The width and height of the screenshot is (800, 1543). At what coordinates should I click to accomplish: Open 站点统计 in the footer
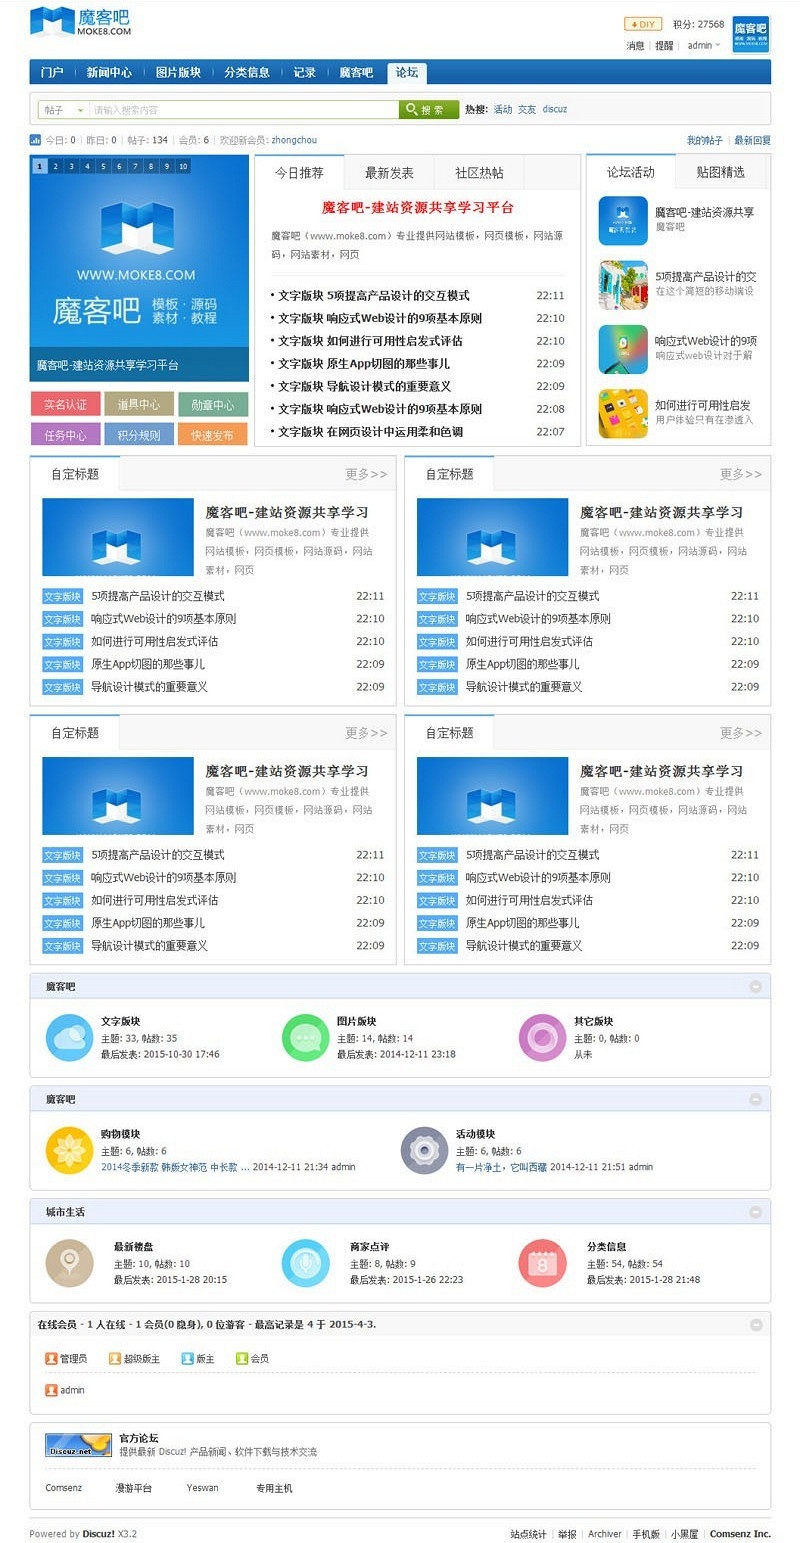pyautogui.click(x=528, y=1534)
